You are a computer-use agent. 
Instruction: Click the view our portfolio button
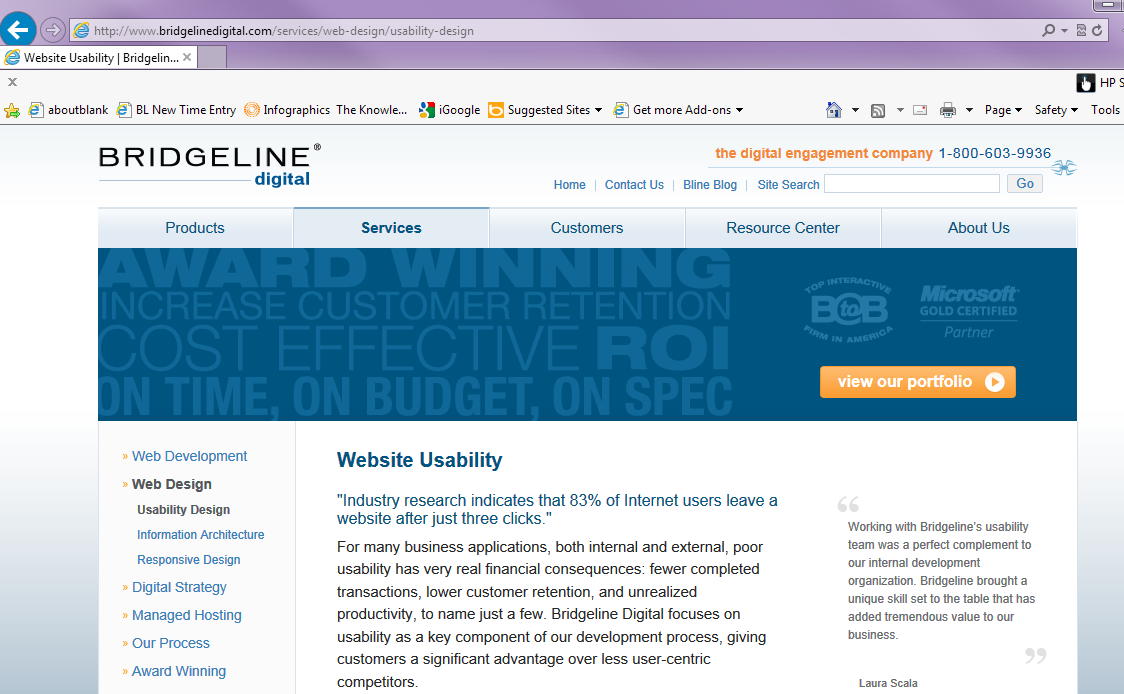(x=918, y=381)
